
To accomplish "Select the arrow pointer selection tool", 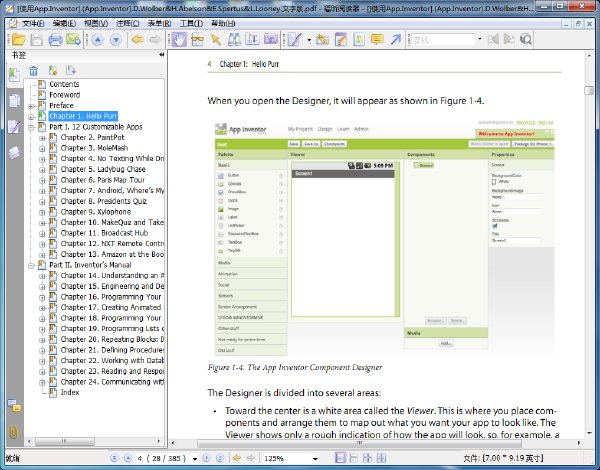I will 216,39.
